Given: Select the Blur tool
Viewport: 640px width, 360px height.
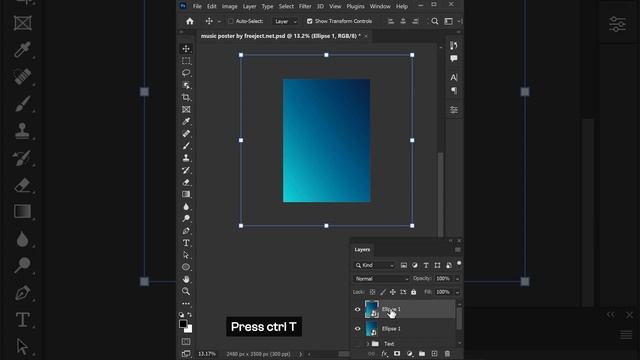Looking at the screenshot, I should coord(186,207).
